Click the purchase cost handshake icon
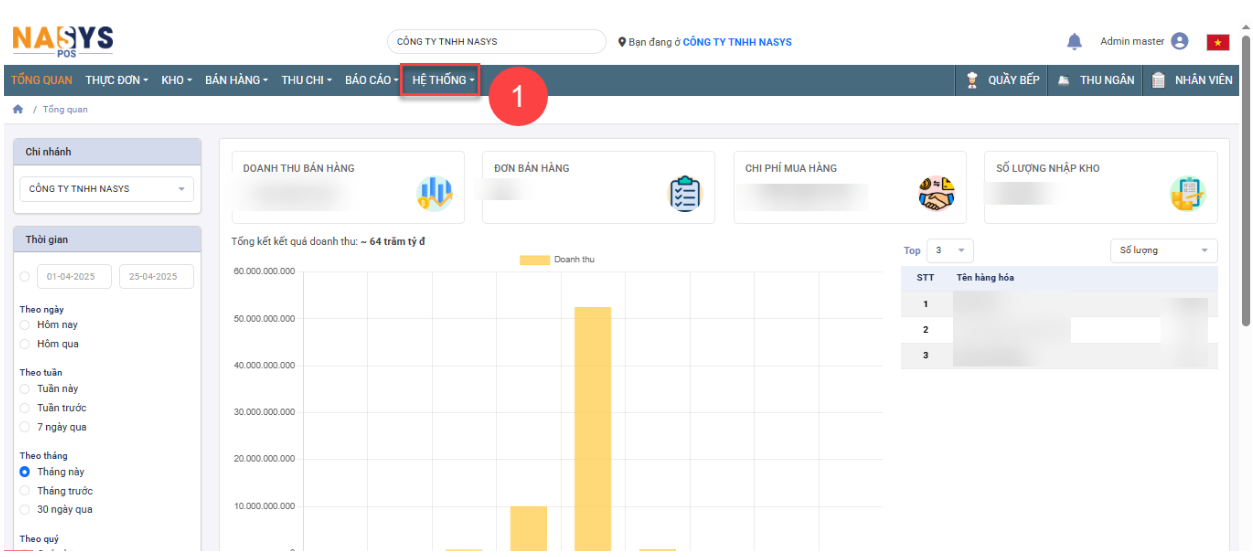The width and height of the screenshot is (1253, 557). pyautogui.click(x=936, y=193)
